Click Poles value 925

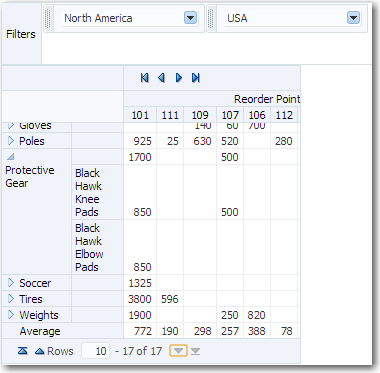(x=143, y=141)
